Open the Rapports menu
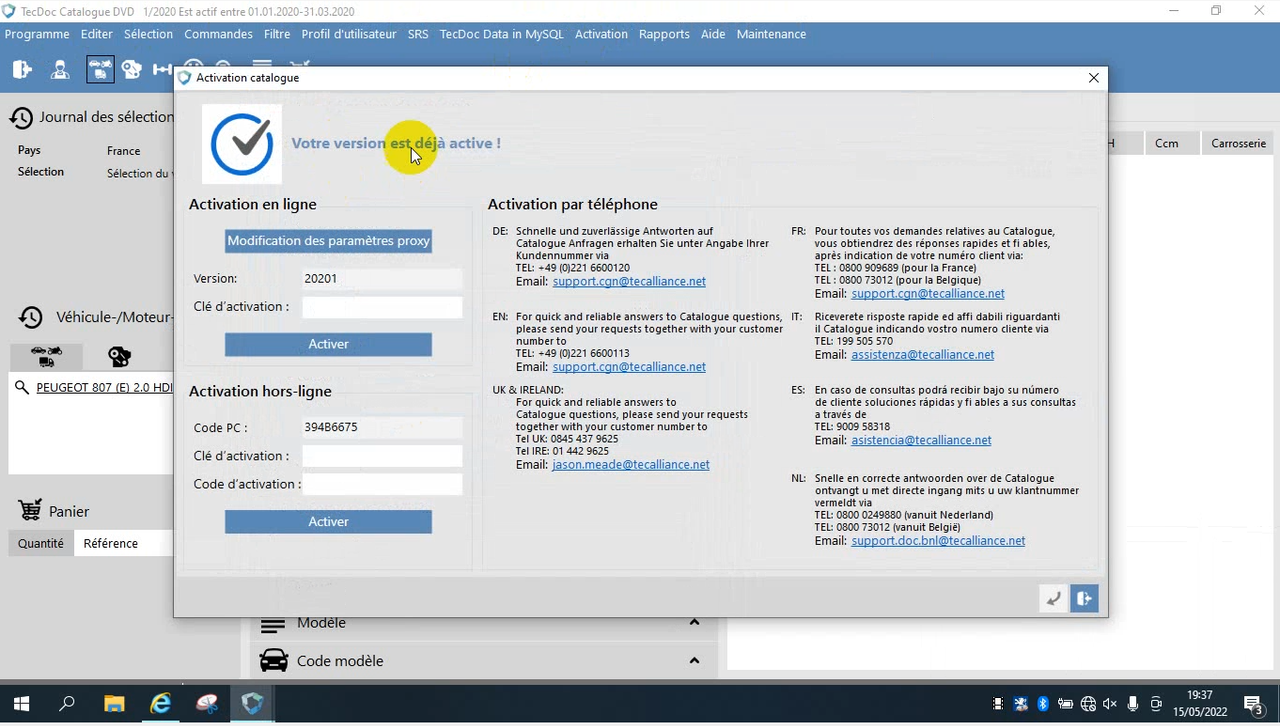The width and height of the screenshot is (1280, 726). point(664,34)
